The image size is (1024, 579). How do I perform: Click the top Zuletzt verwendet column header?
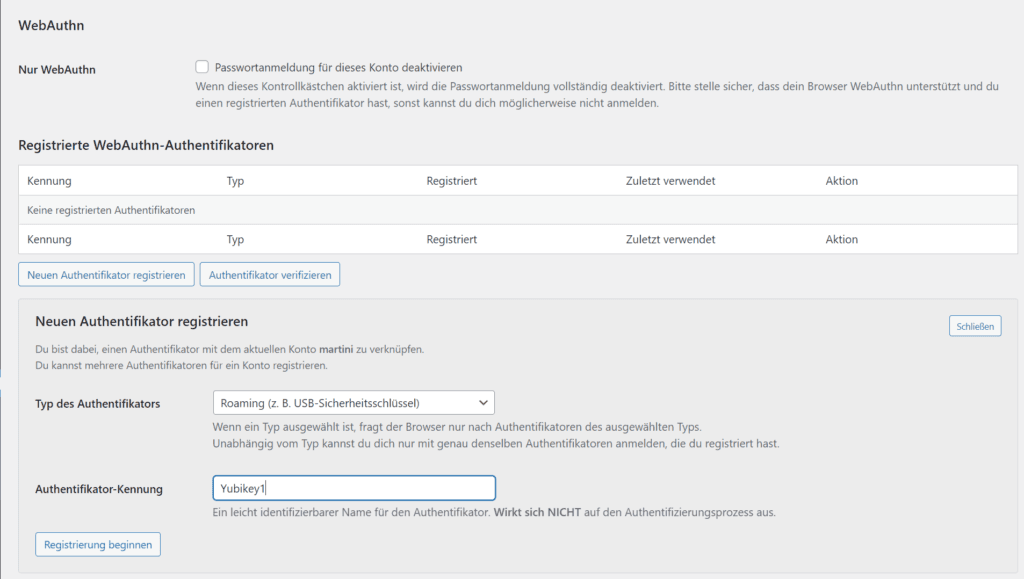point(670,181)
